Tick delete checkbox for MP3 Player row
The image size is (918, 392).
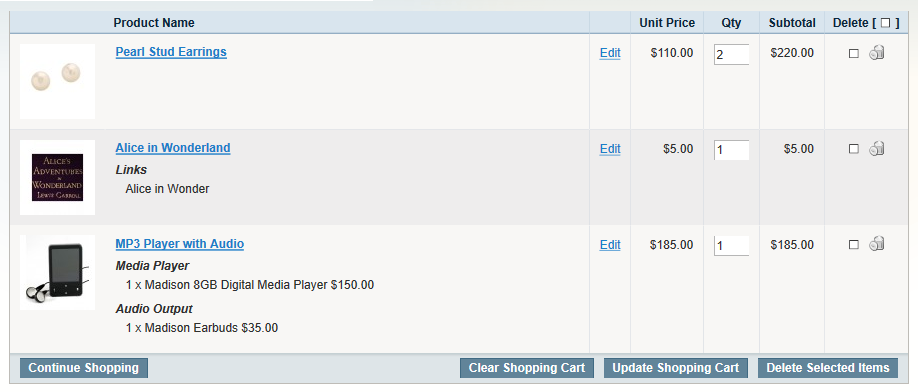click(854, 245)
